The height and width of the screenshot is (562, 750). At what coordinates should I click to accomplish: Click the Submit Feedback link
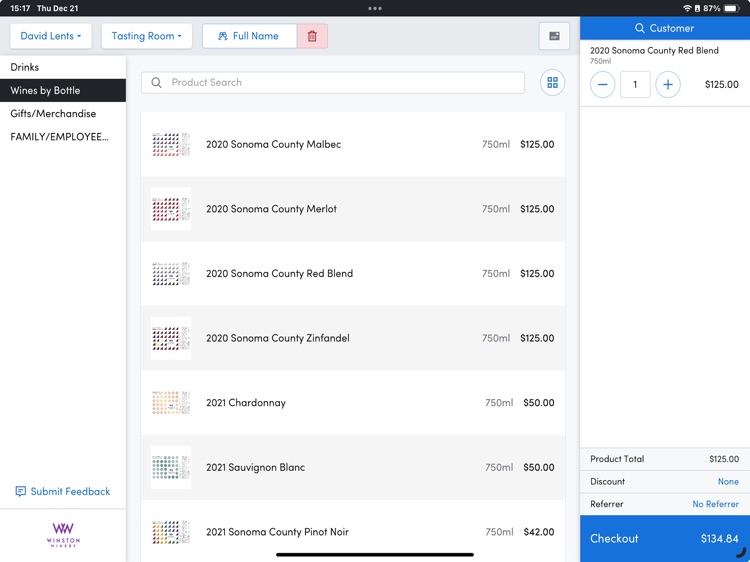[x=63, y=491]
